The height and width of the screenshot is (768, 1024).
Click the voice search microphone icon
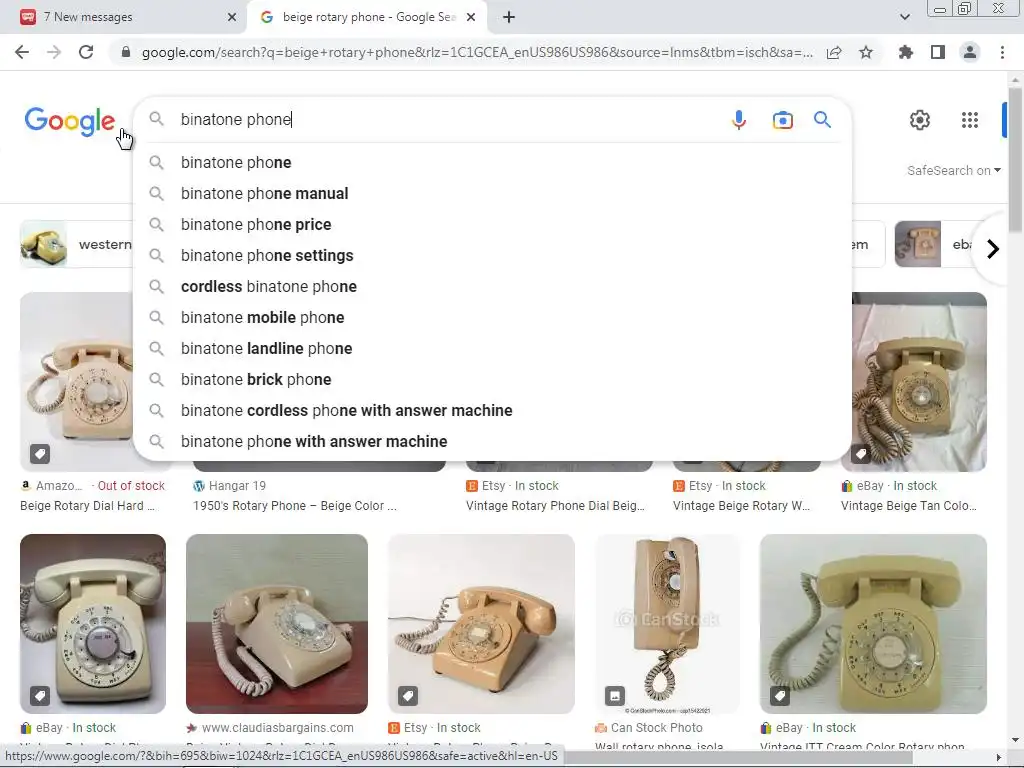(739, 120)
